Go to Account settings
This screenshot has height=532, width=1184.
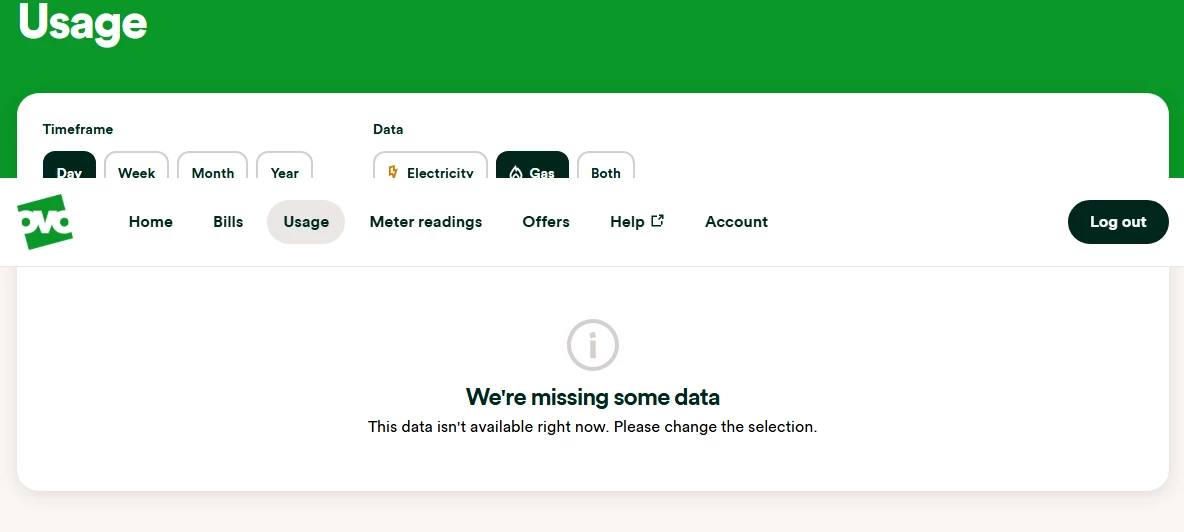(x=736, y=222)
